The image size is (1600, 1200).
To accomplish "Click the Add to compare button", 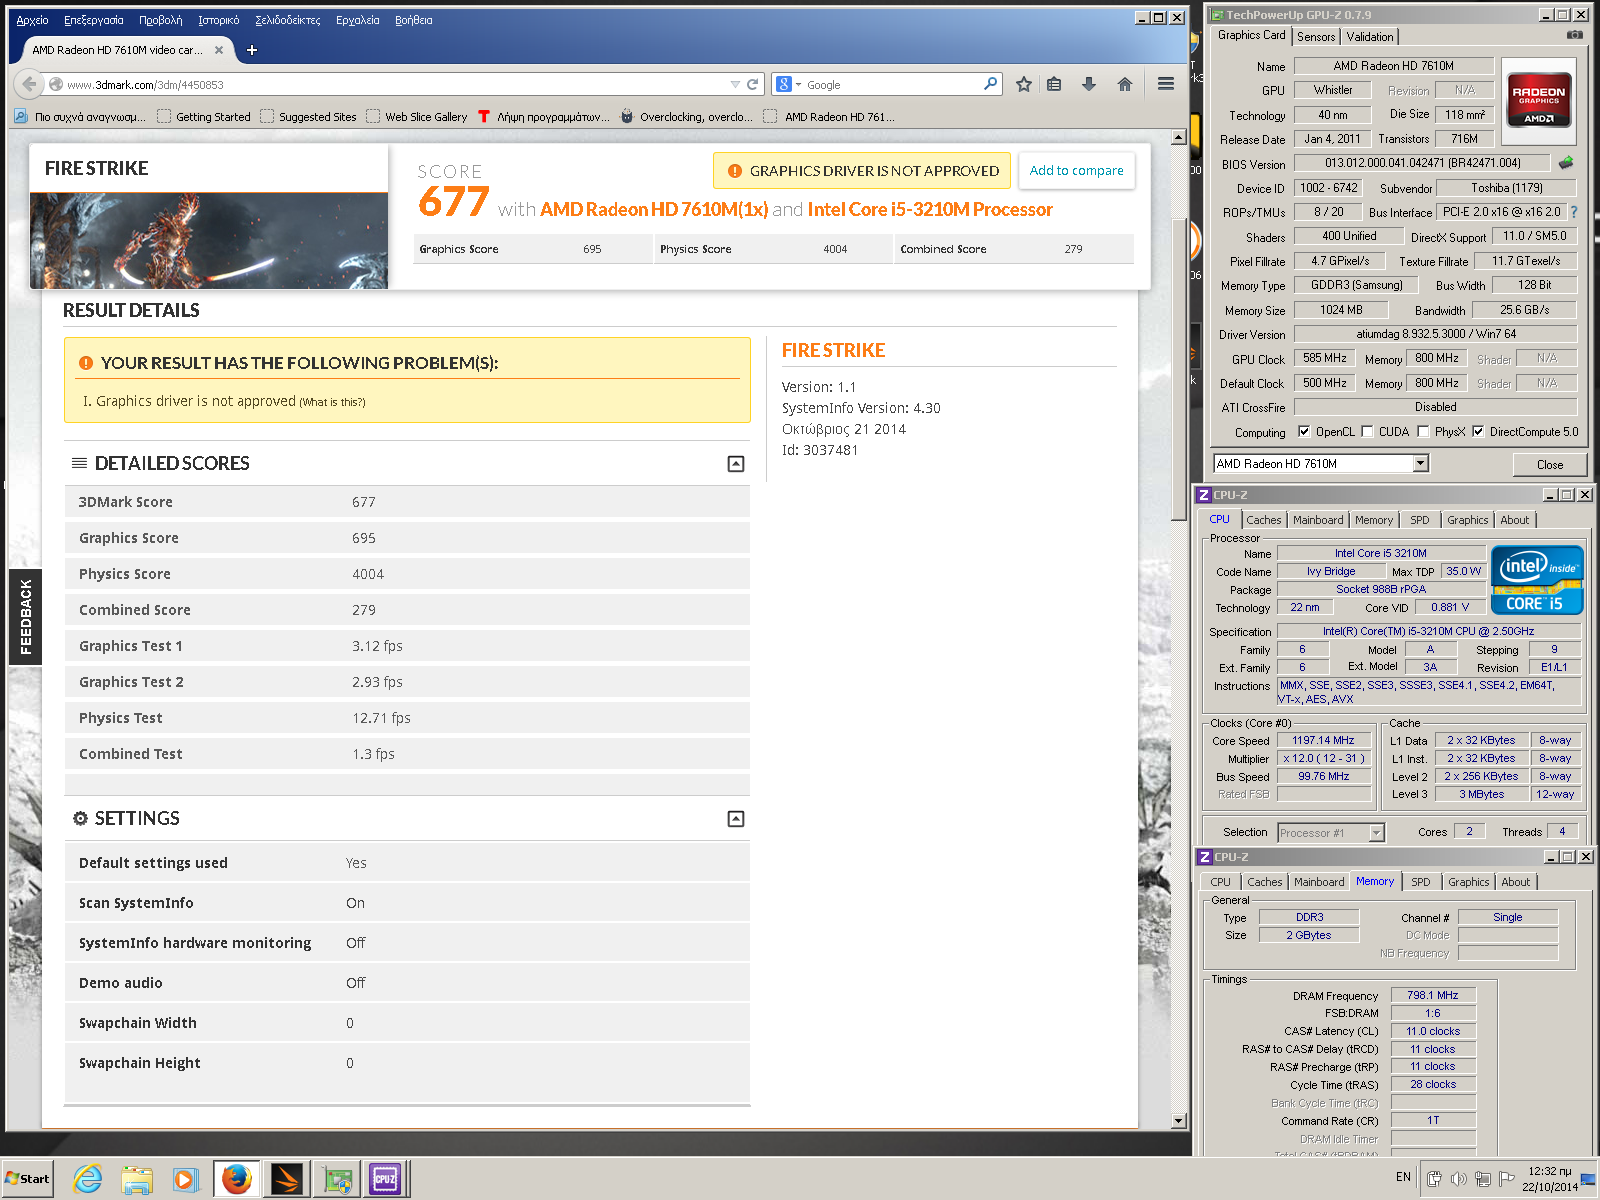I will (x=1077, y=171).
